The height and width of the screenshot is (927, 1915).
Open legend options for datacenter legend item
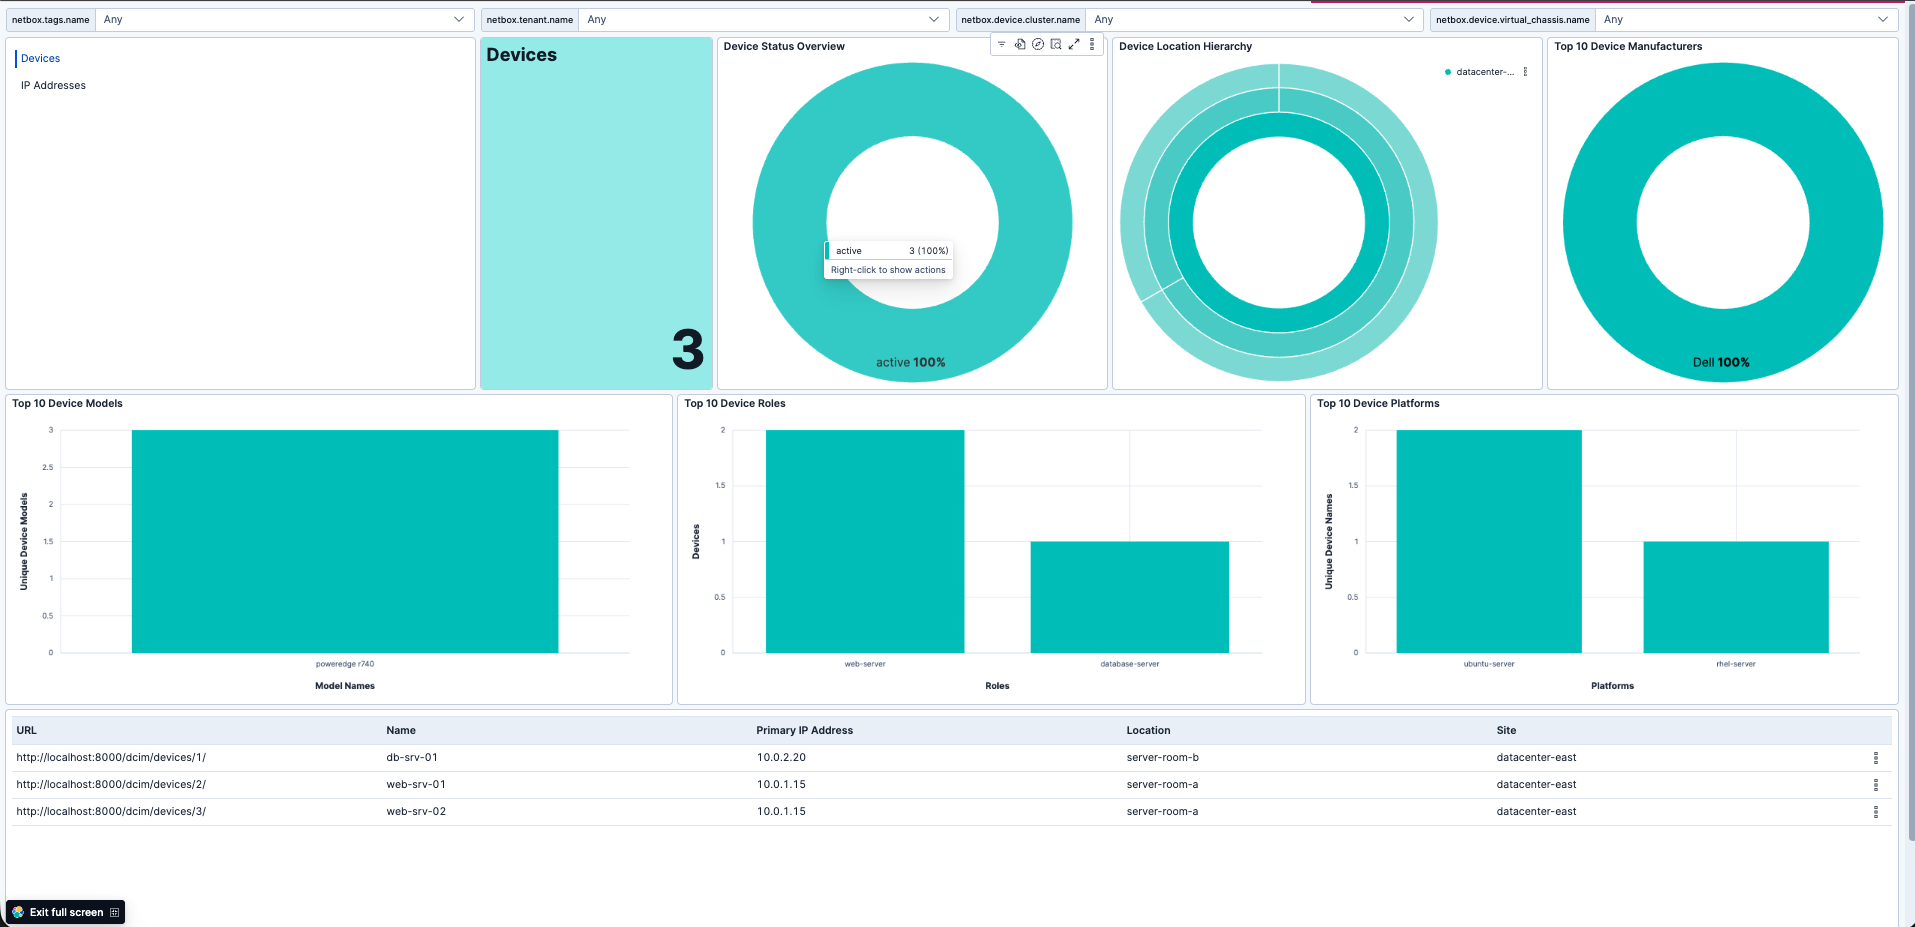click(1525, 72)
